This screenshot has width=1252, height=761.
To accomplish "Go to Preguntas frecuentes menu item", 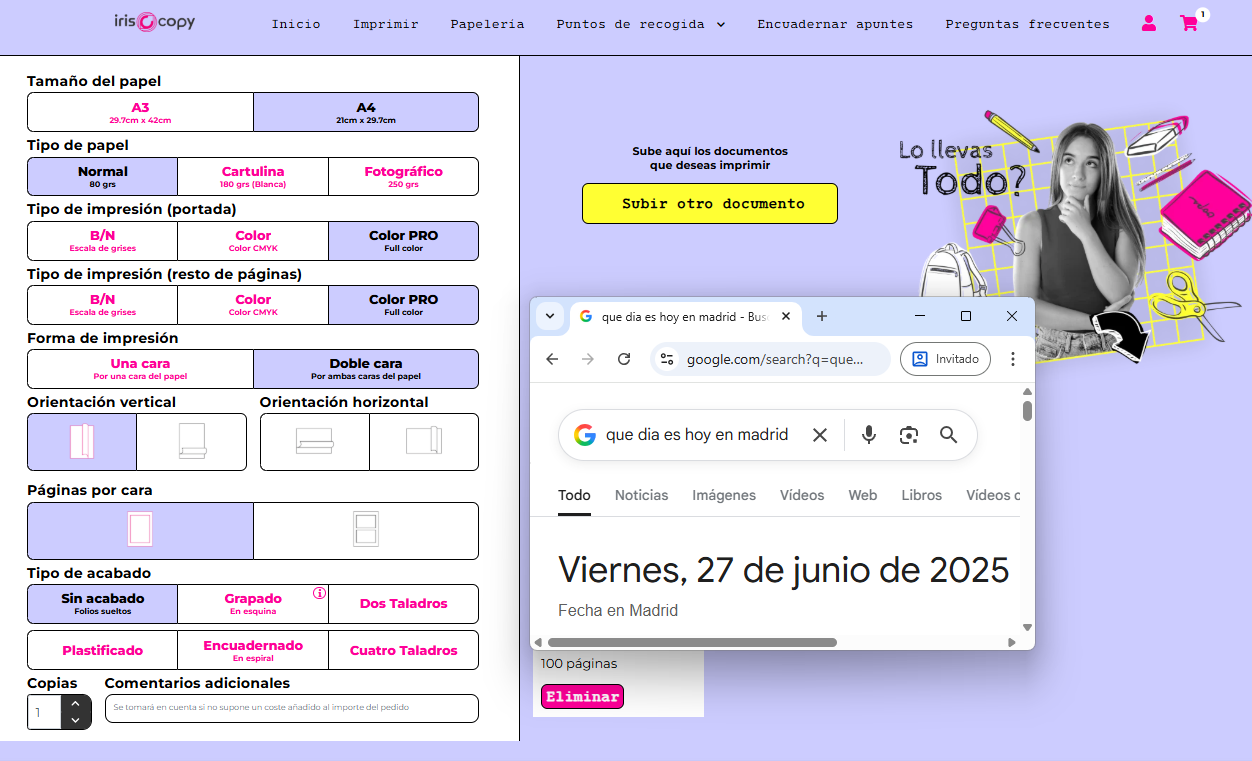I will (1027, 24).
